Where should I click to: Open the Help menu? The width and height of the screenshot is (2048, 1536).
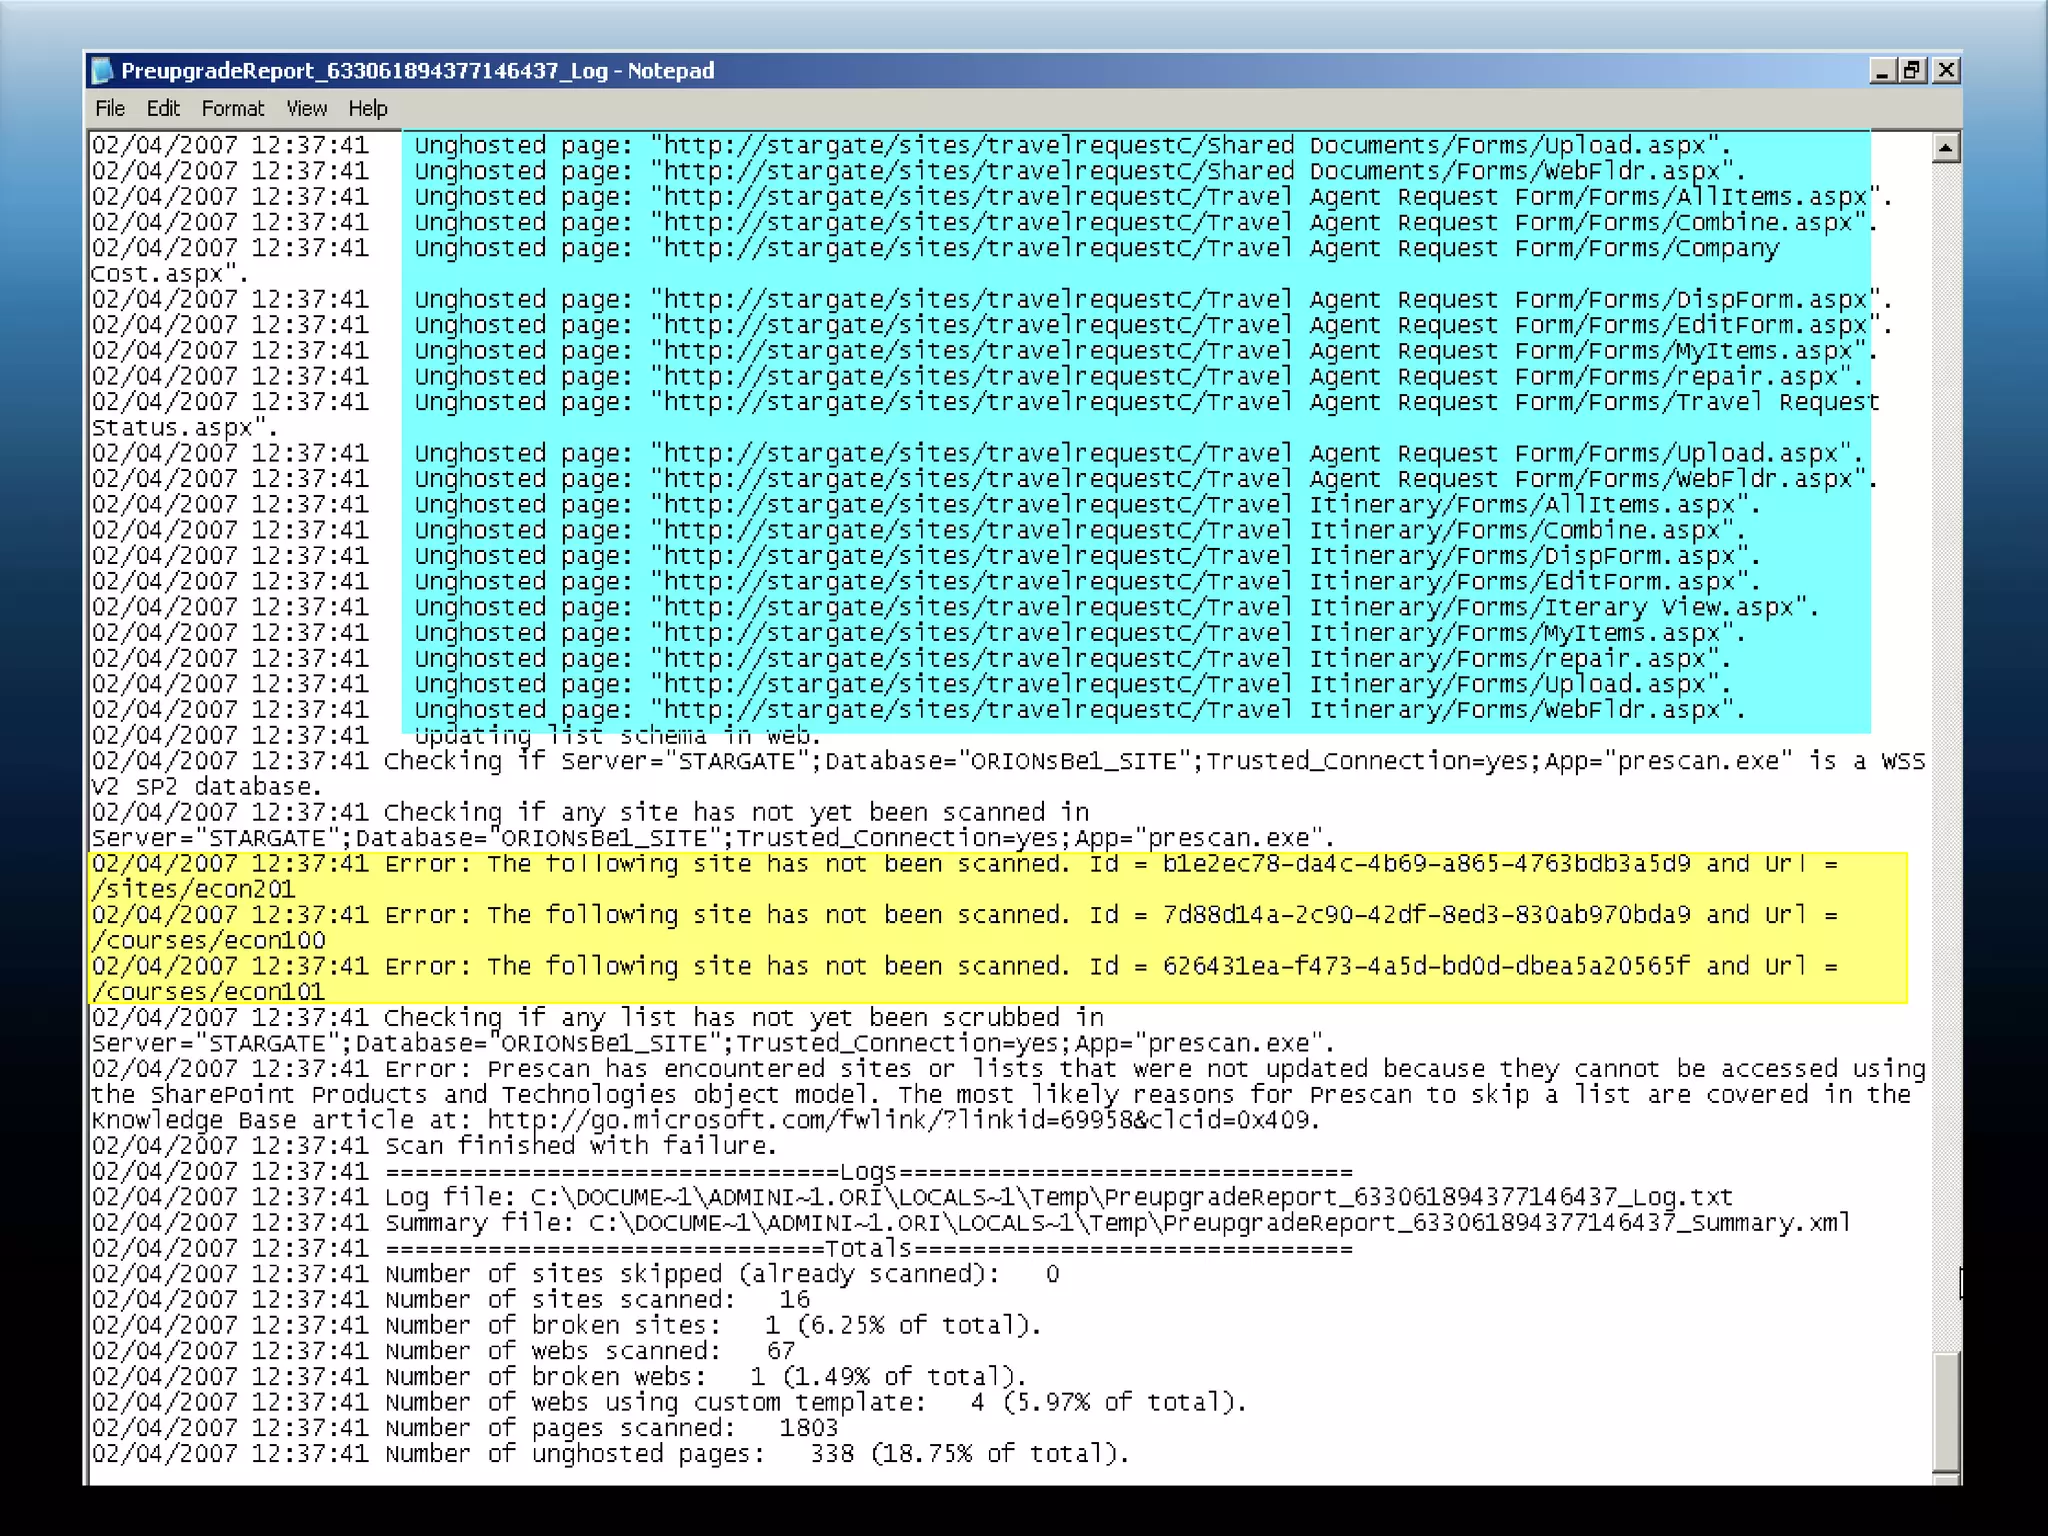[x=367, y=109]
